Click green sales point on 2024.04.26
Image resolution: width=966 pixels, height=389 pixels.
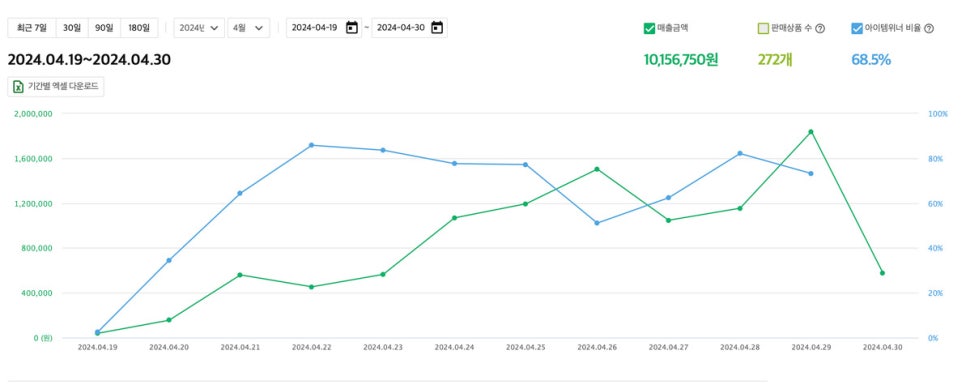(x=597, y=169)
